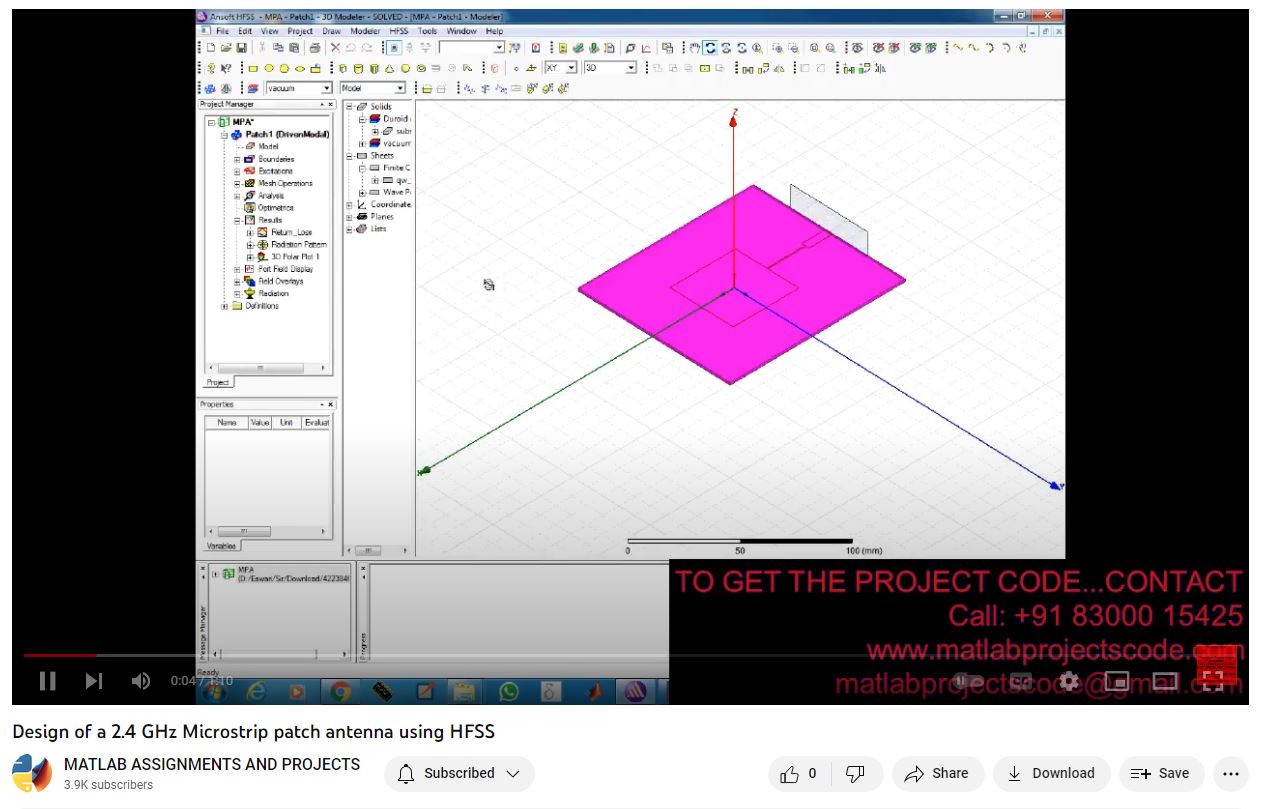Open WhatsApp from the Windows taskbar
This screenshot has width=1261, height=809.
point(509,691)
